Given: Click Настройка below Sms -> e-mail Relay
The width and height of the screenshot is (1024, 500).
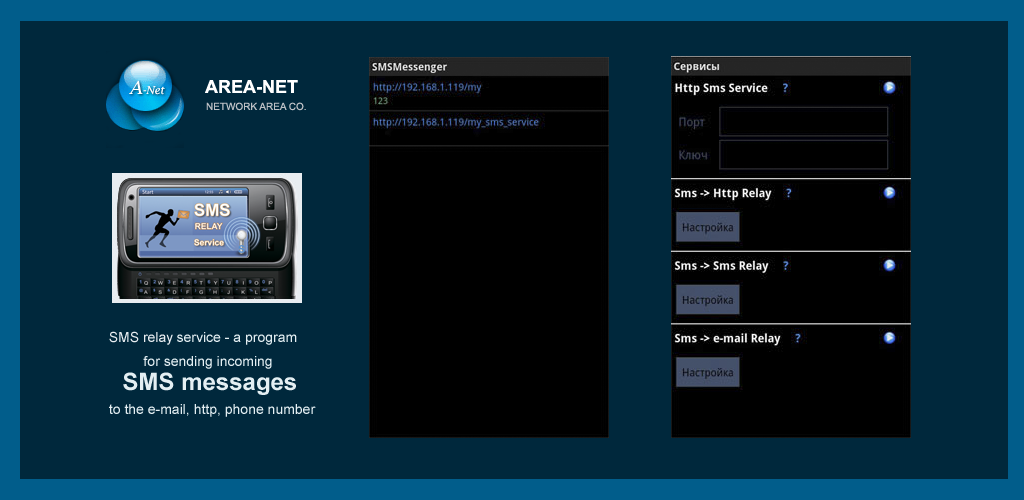Looking at the screenshot, I should [x=707, y=372].
